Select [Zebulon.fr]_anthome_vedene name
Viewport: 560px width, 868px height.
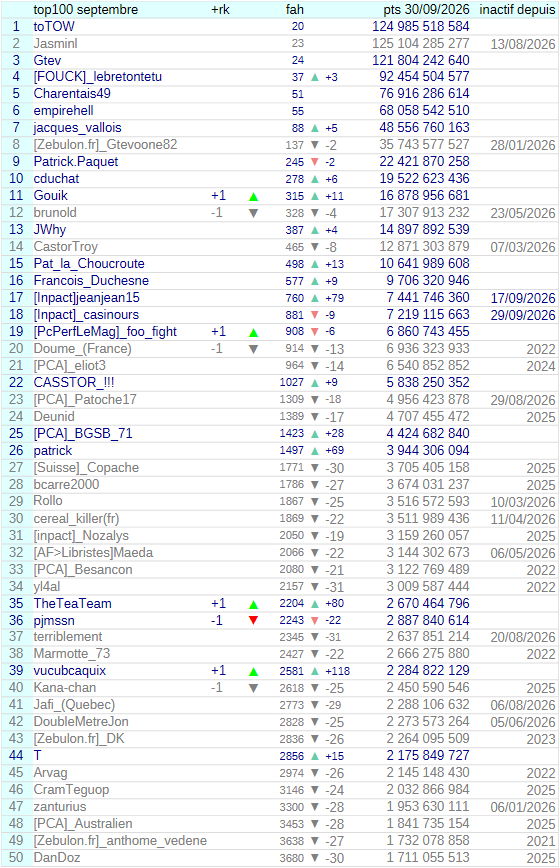(120, 841)
